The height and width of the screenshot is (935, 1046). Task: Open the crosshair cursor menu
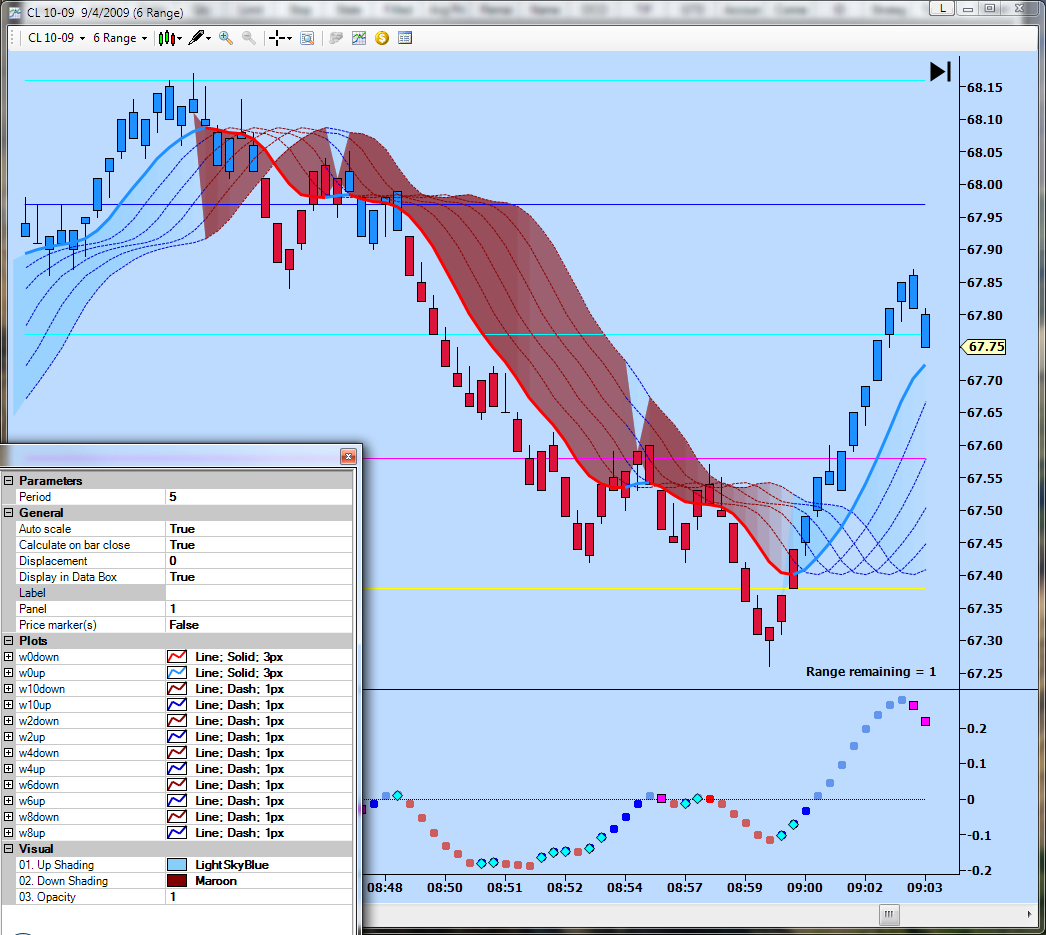tap(280, 38)
